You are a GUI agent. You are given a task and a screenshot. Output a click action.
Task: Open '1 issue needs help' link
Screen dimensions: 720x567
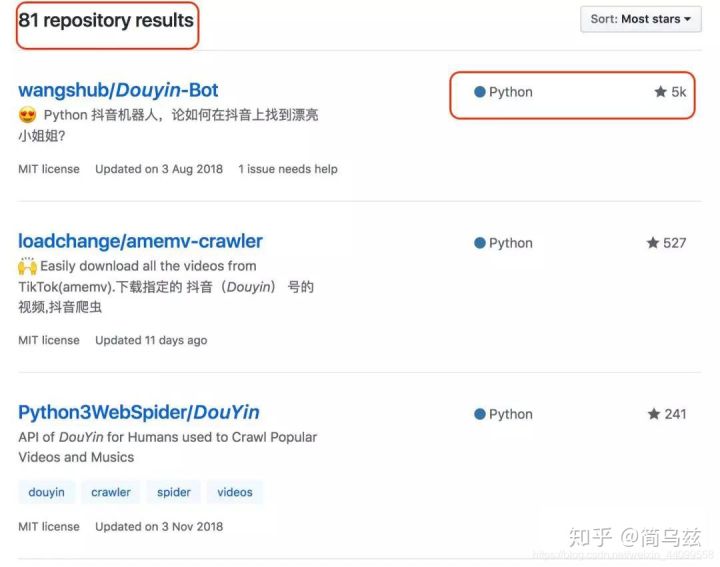288,169
